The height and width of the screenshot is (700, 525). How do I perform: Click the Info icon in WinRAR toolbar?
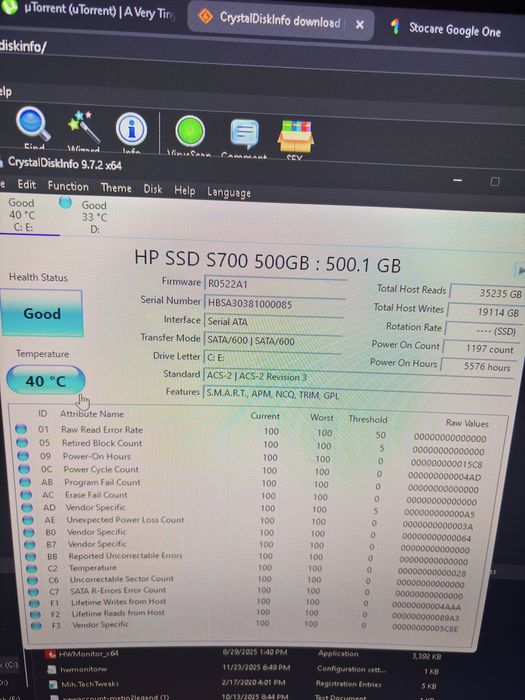tap(131, 129)
